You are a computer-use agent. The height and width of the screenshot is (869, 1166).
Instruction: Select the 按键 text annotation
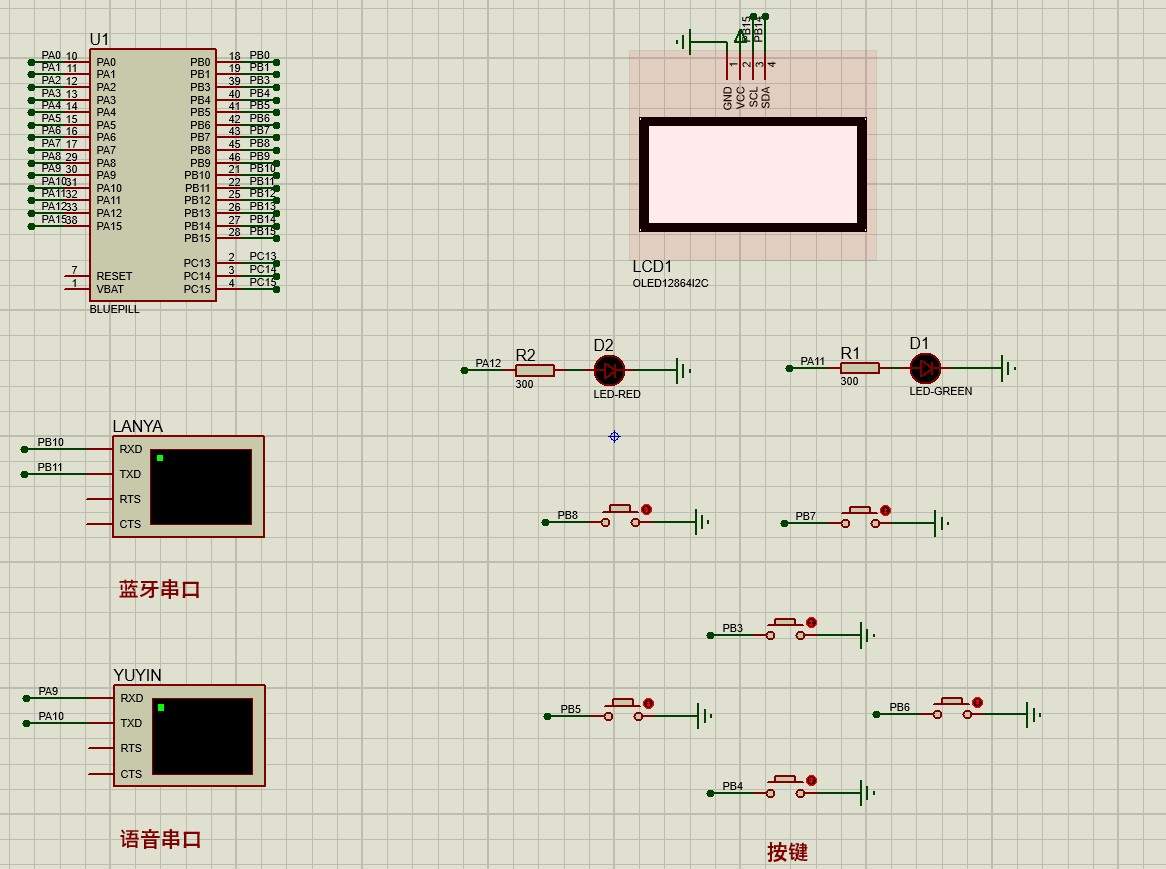(787, 852)
